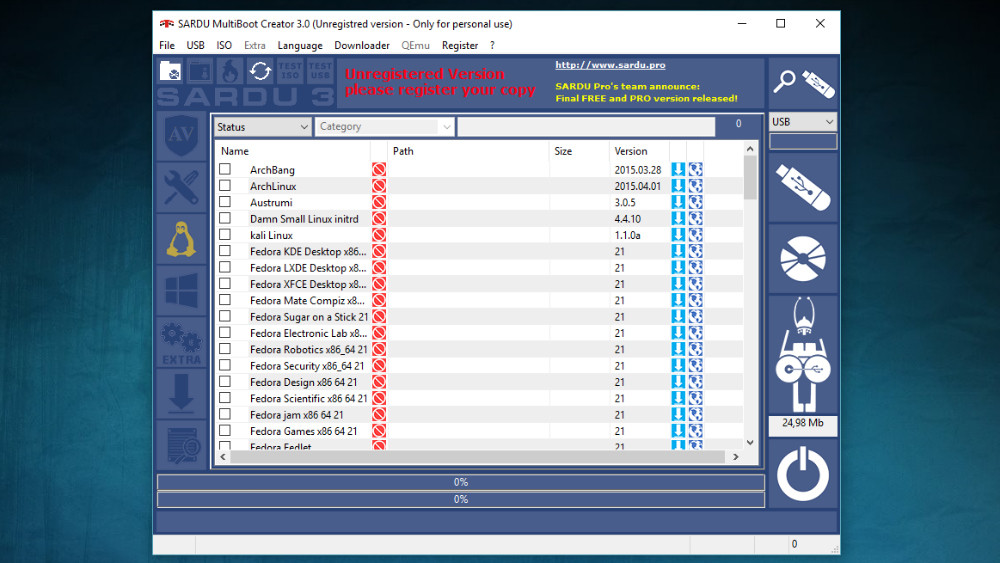Click red status icon for Fedora Security
This screenshot has width=1000, height=563.
click(x=379, y=366)
